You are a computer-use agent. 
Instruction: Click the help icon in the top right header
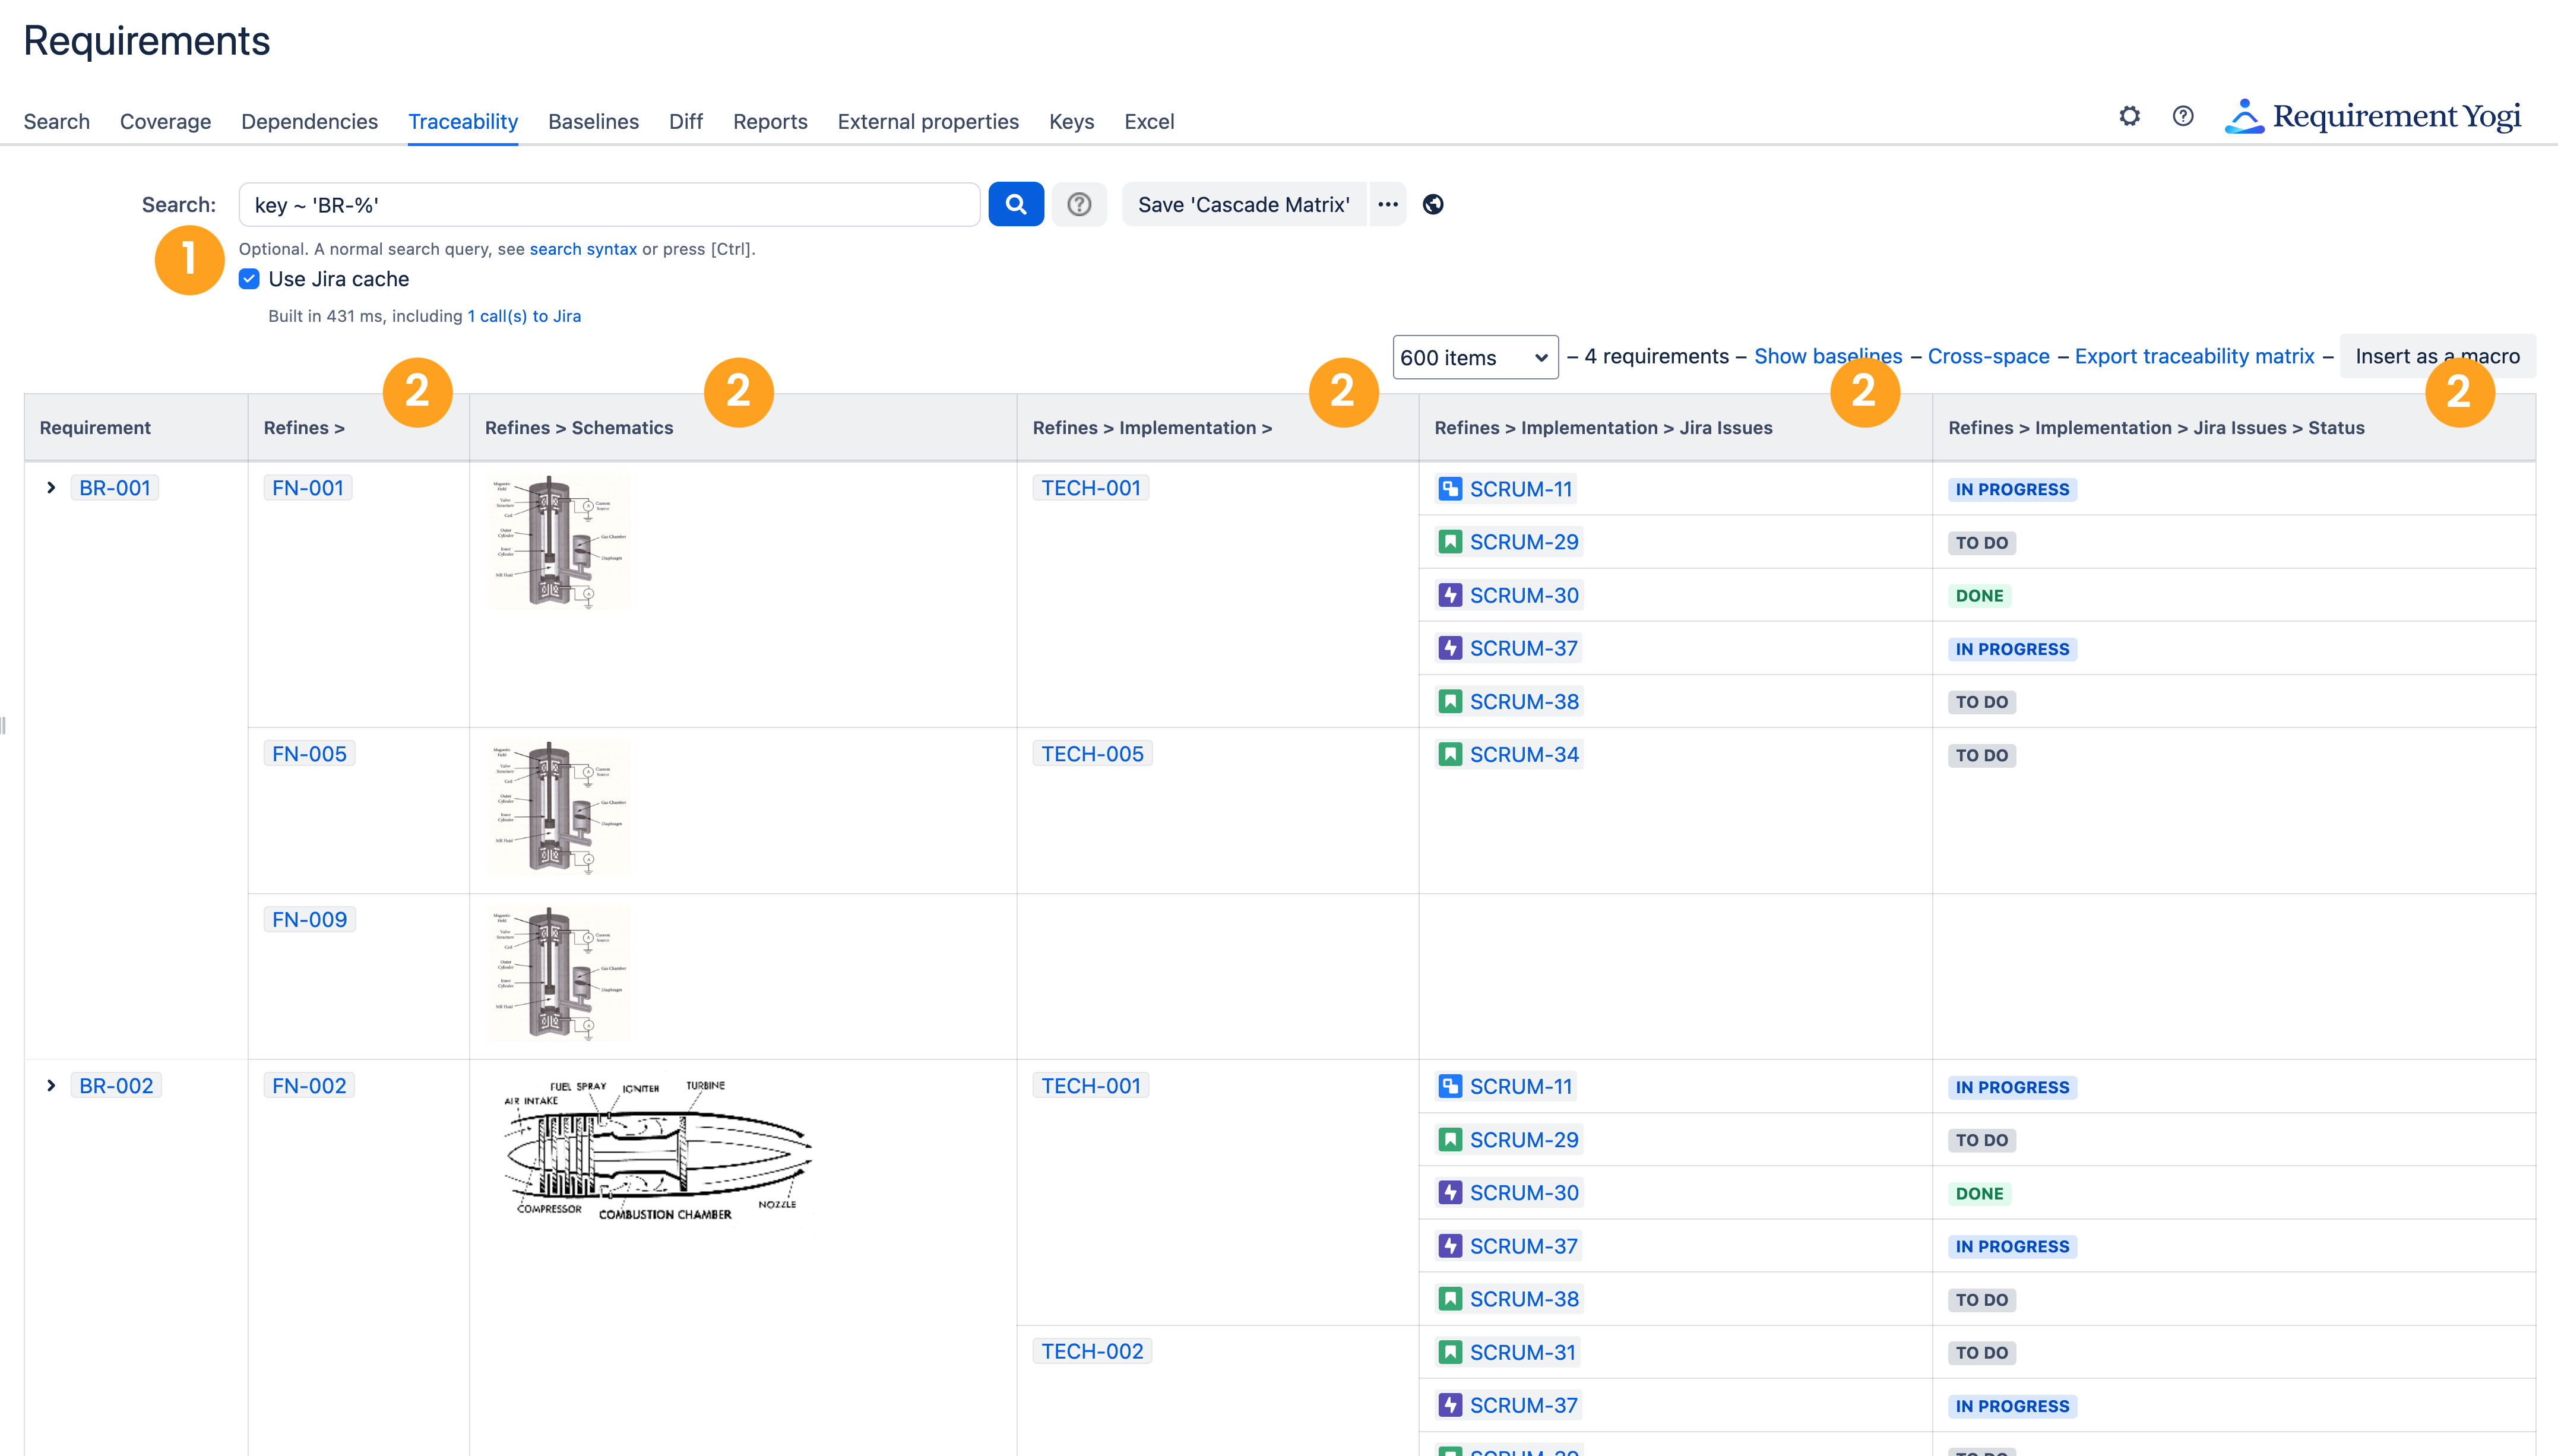tap(2182, 116)
